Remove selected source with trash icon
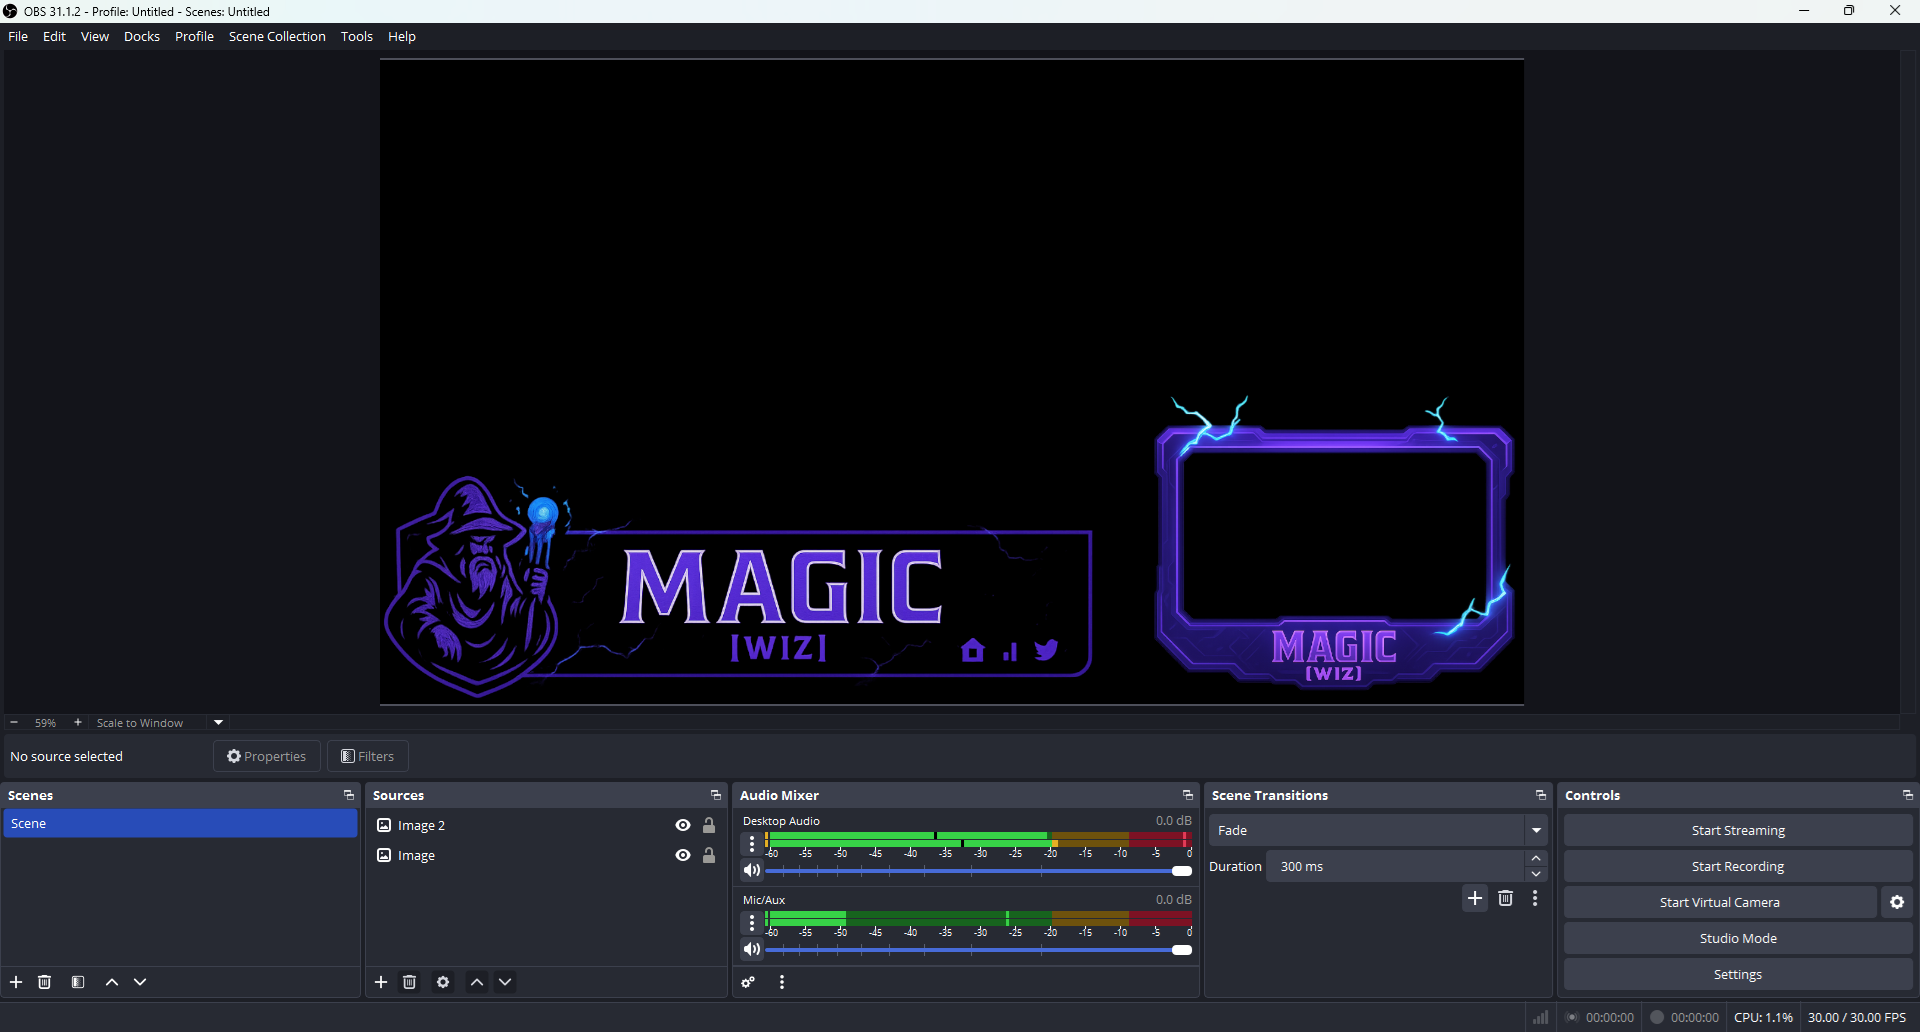The height and width of the screenshot is (1032, 1920). [410, 982]
